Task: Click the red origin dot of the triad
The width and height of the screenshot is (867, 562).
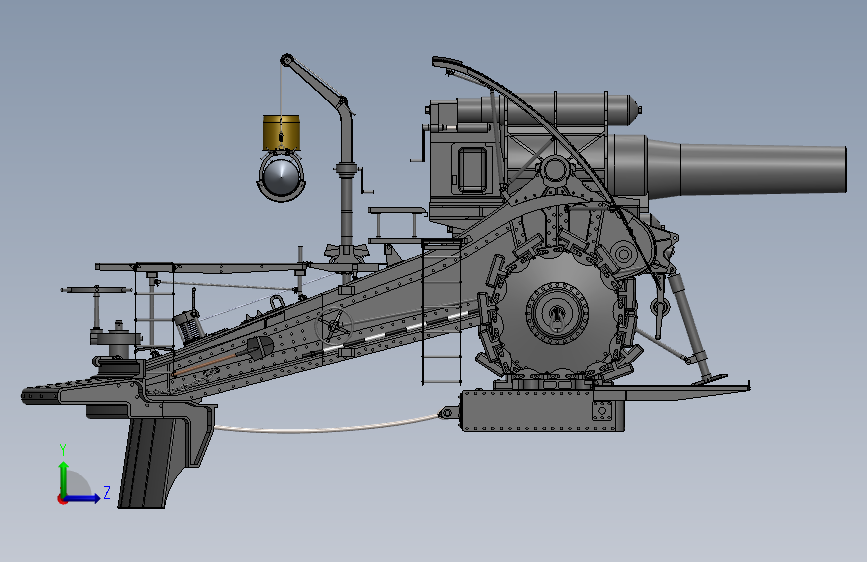Action: (x=61, y=499)
